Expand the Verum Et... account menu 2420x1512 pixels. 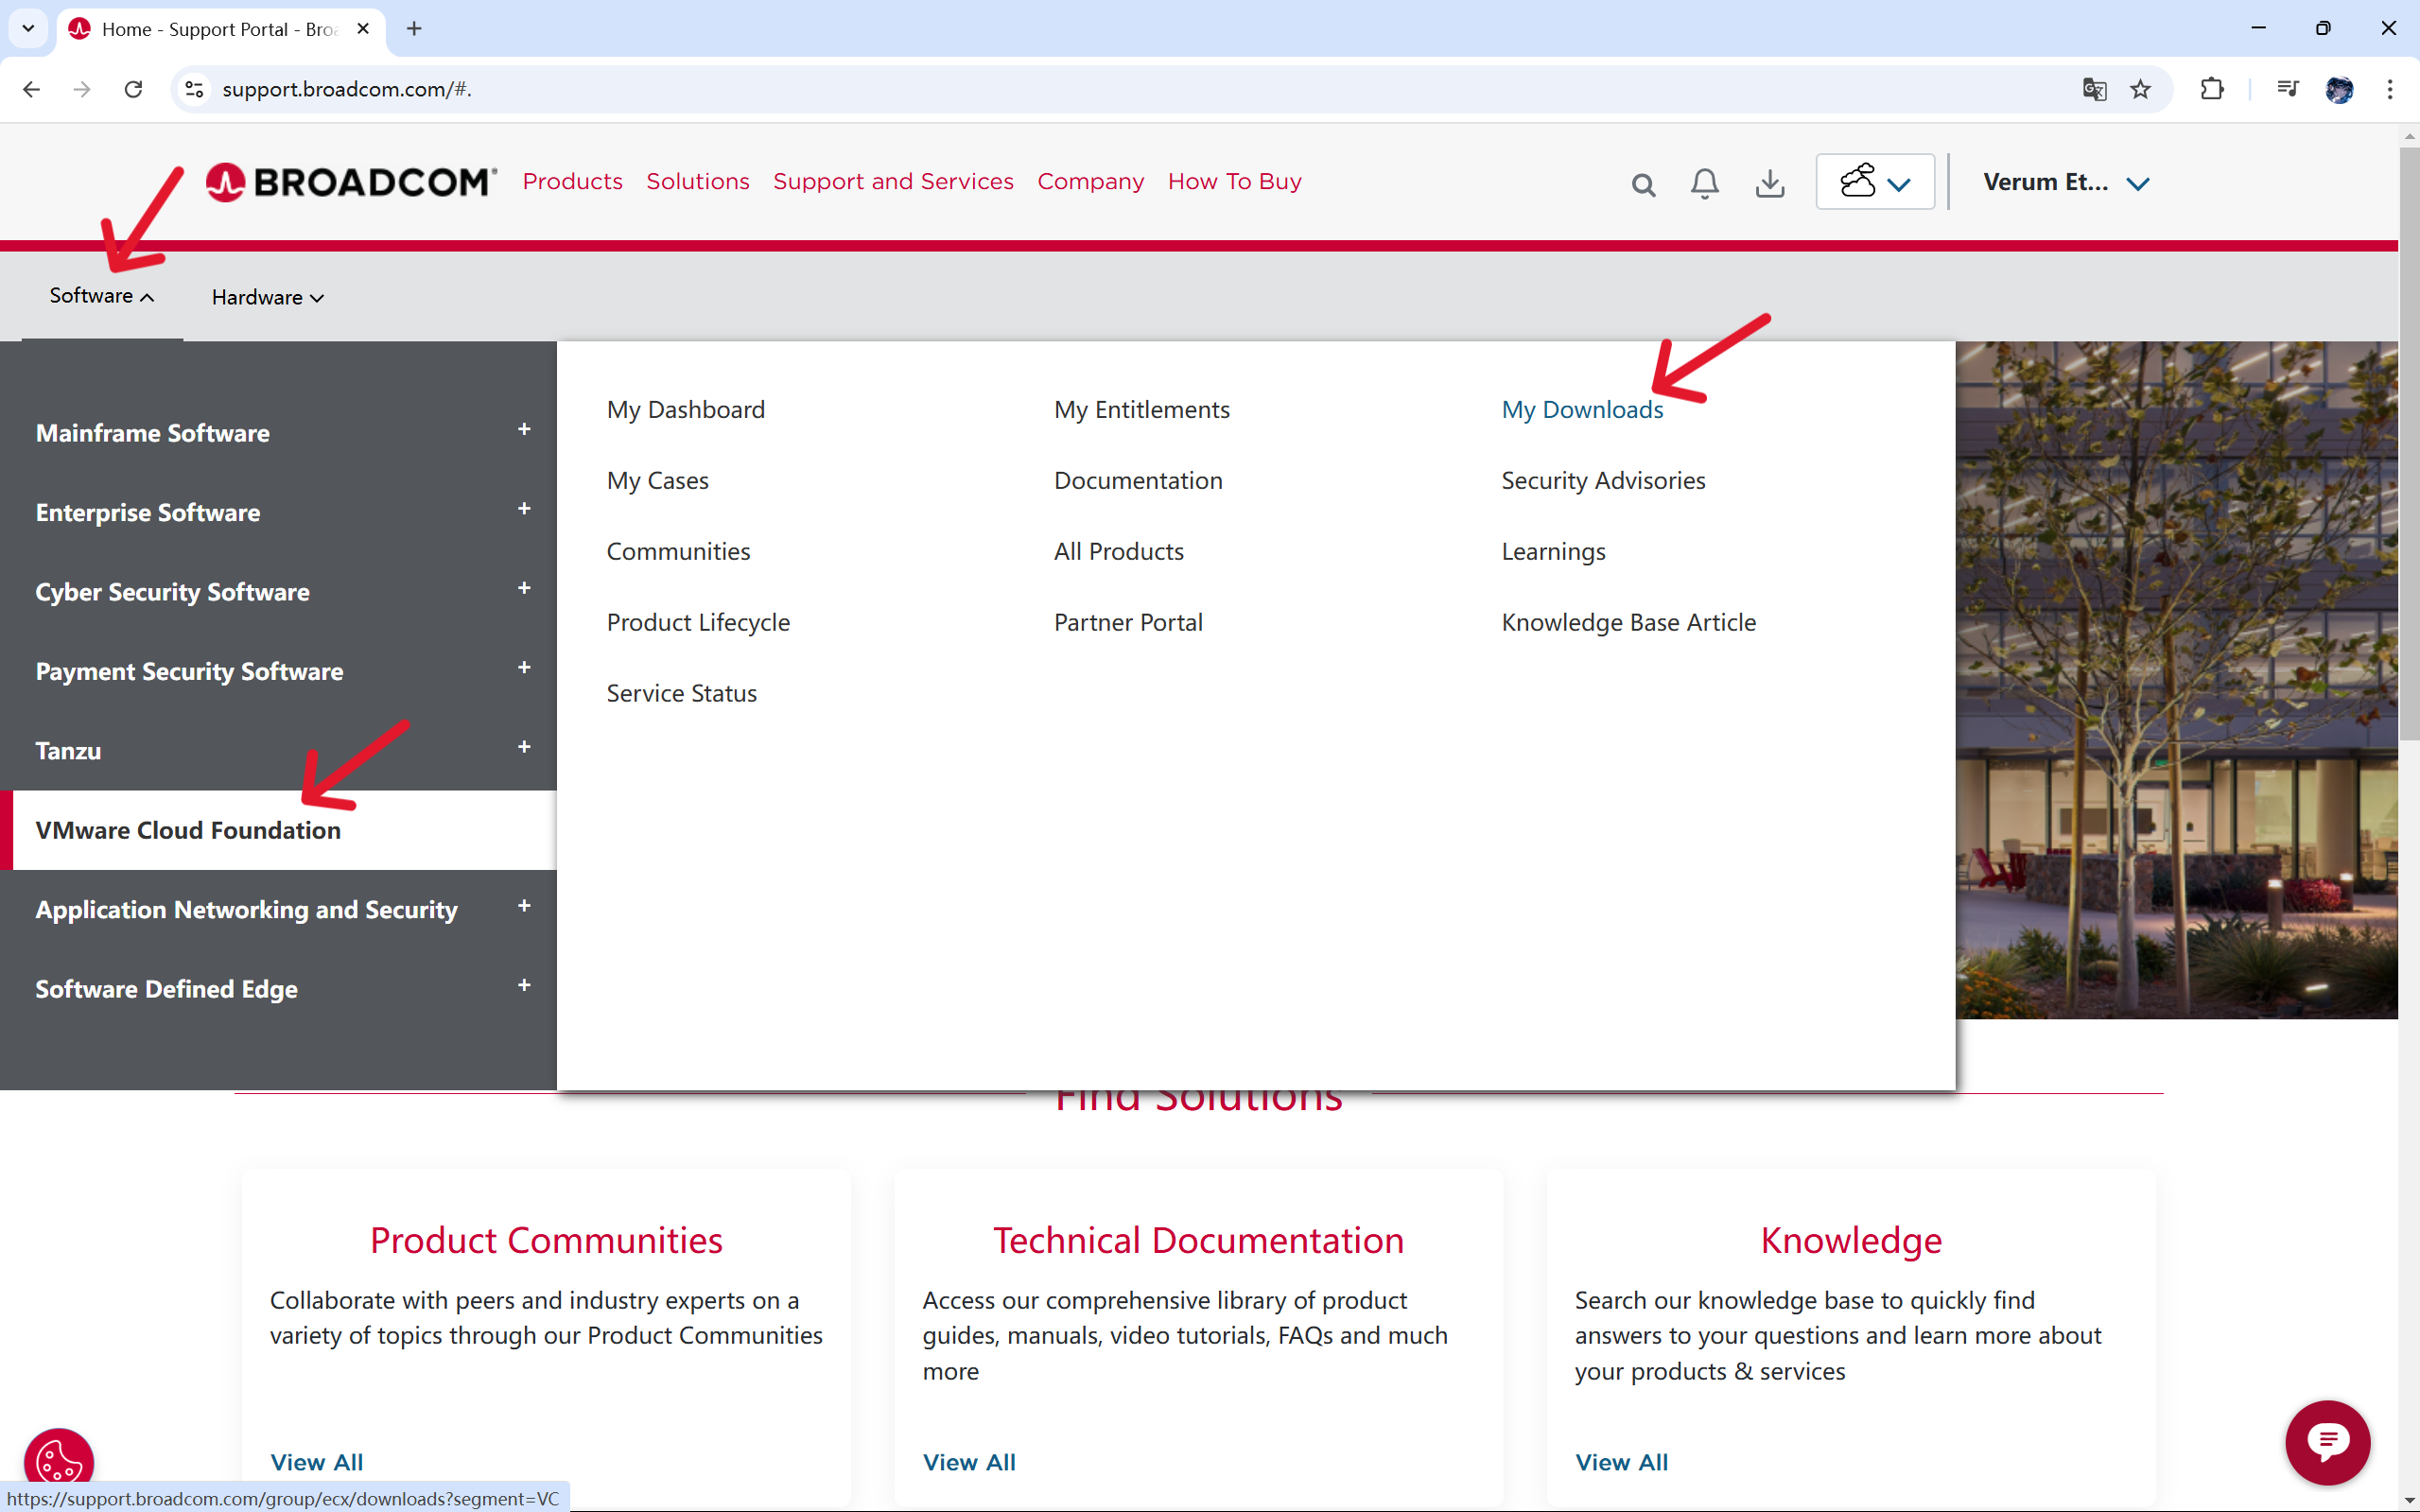(2066, 182)
